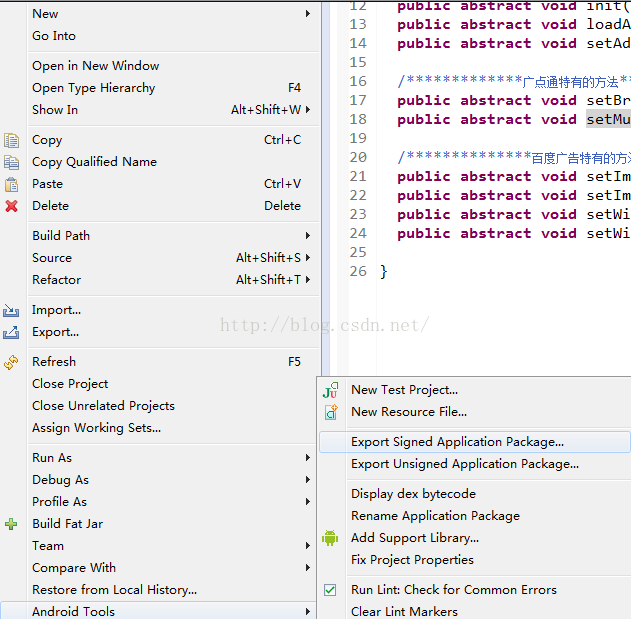
Task: Click the Paste clipboard icon
Action: [x=12, y=184]
